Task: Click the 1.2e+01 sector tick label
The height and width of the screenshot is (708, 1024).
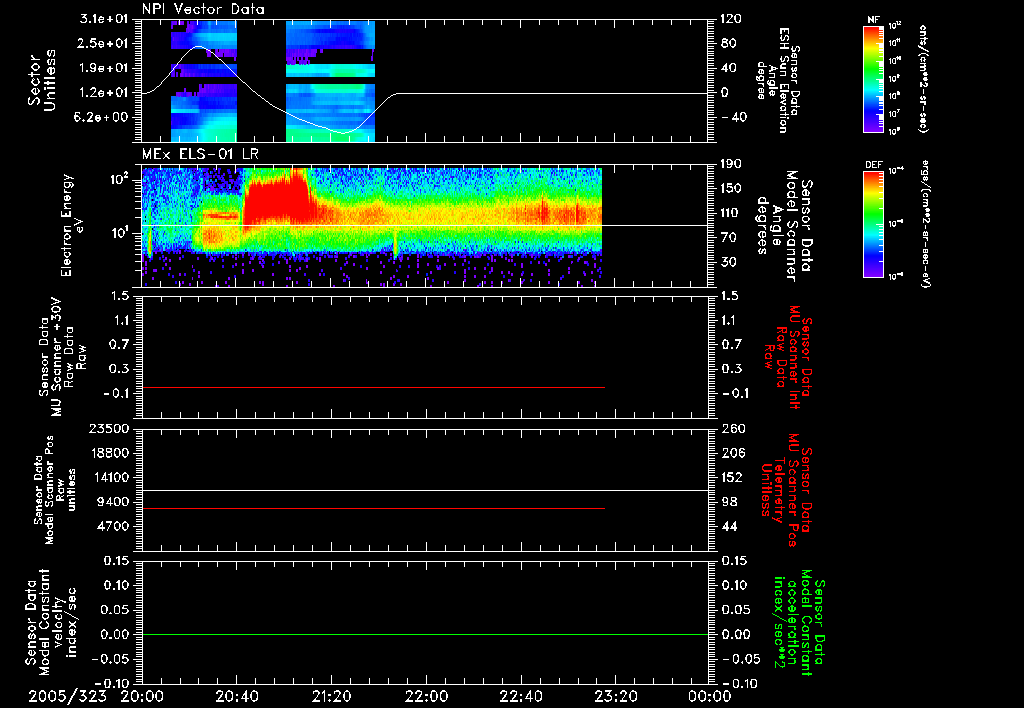Action: (x=104, y=93)
